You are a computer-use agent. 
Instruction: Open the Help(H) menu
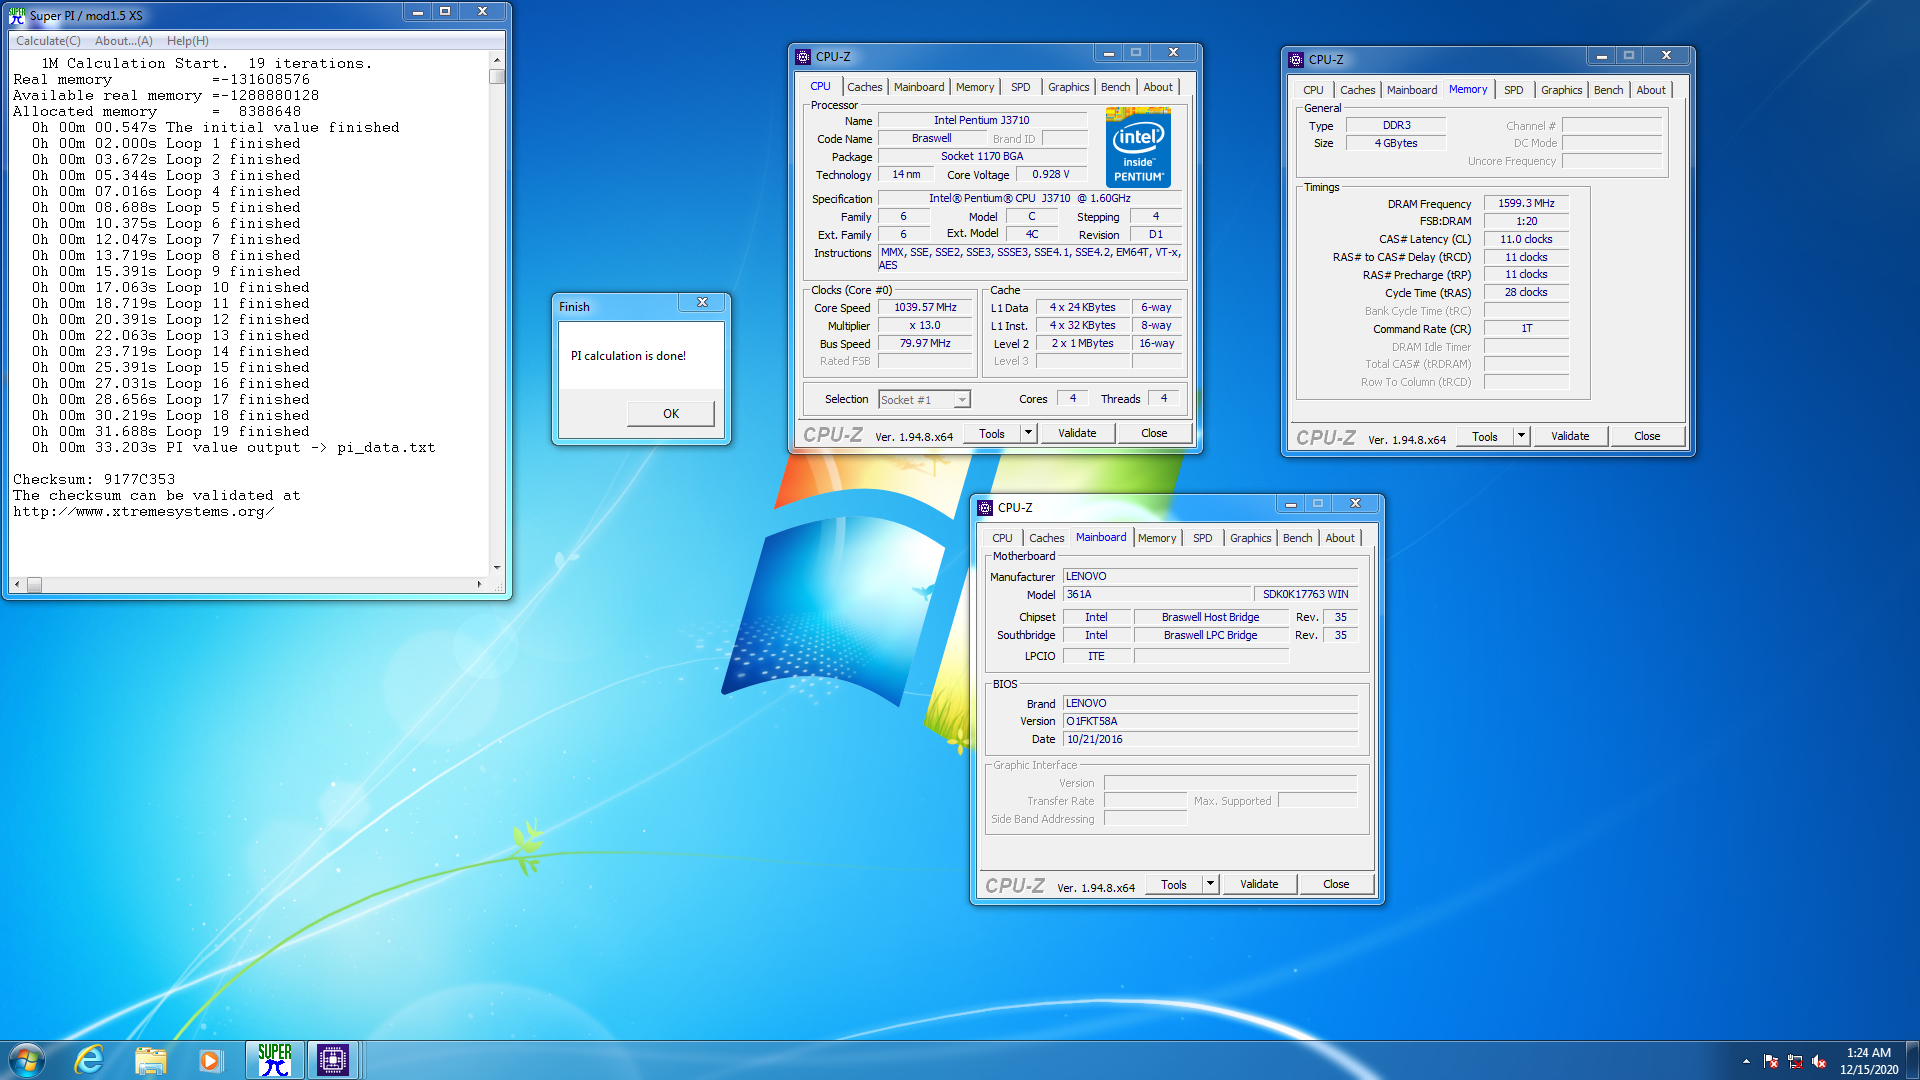tap(188, 41)
